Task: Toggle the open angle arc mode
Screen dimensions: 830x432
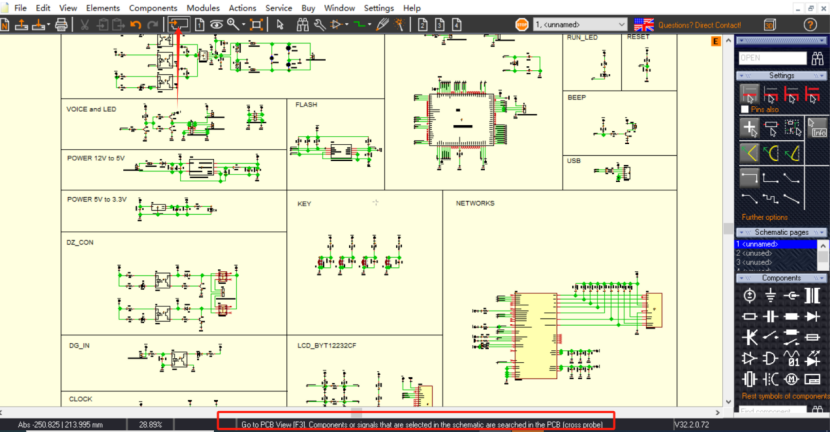Action: 750,154
